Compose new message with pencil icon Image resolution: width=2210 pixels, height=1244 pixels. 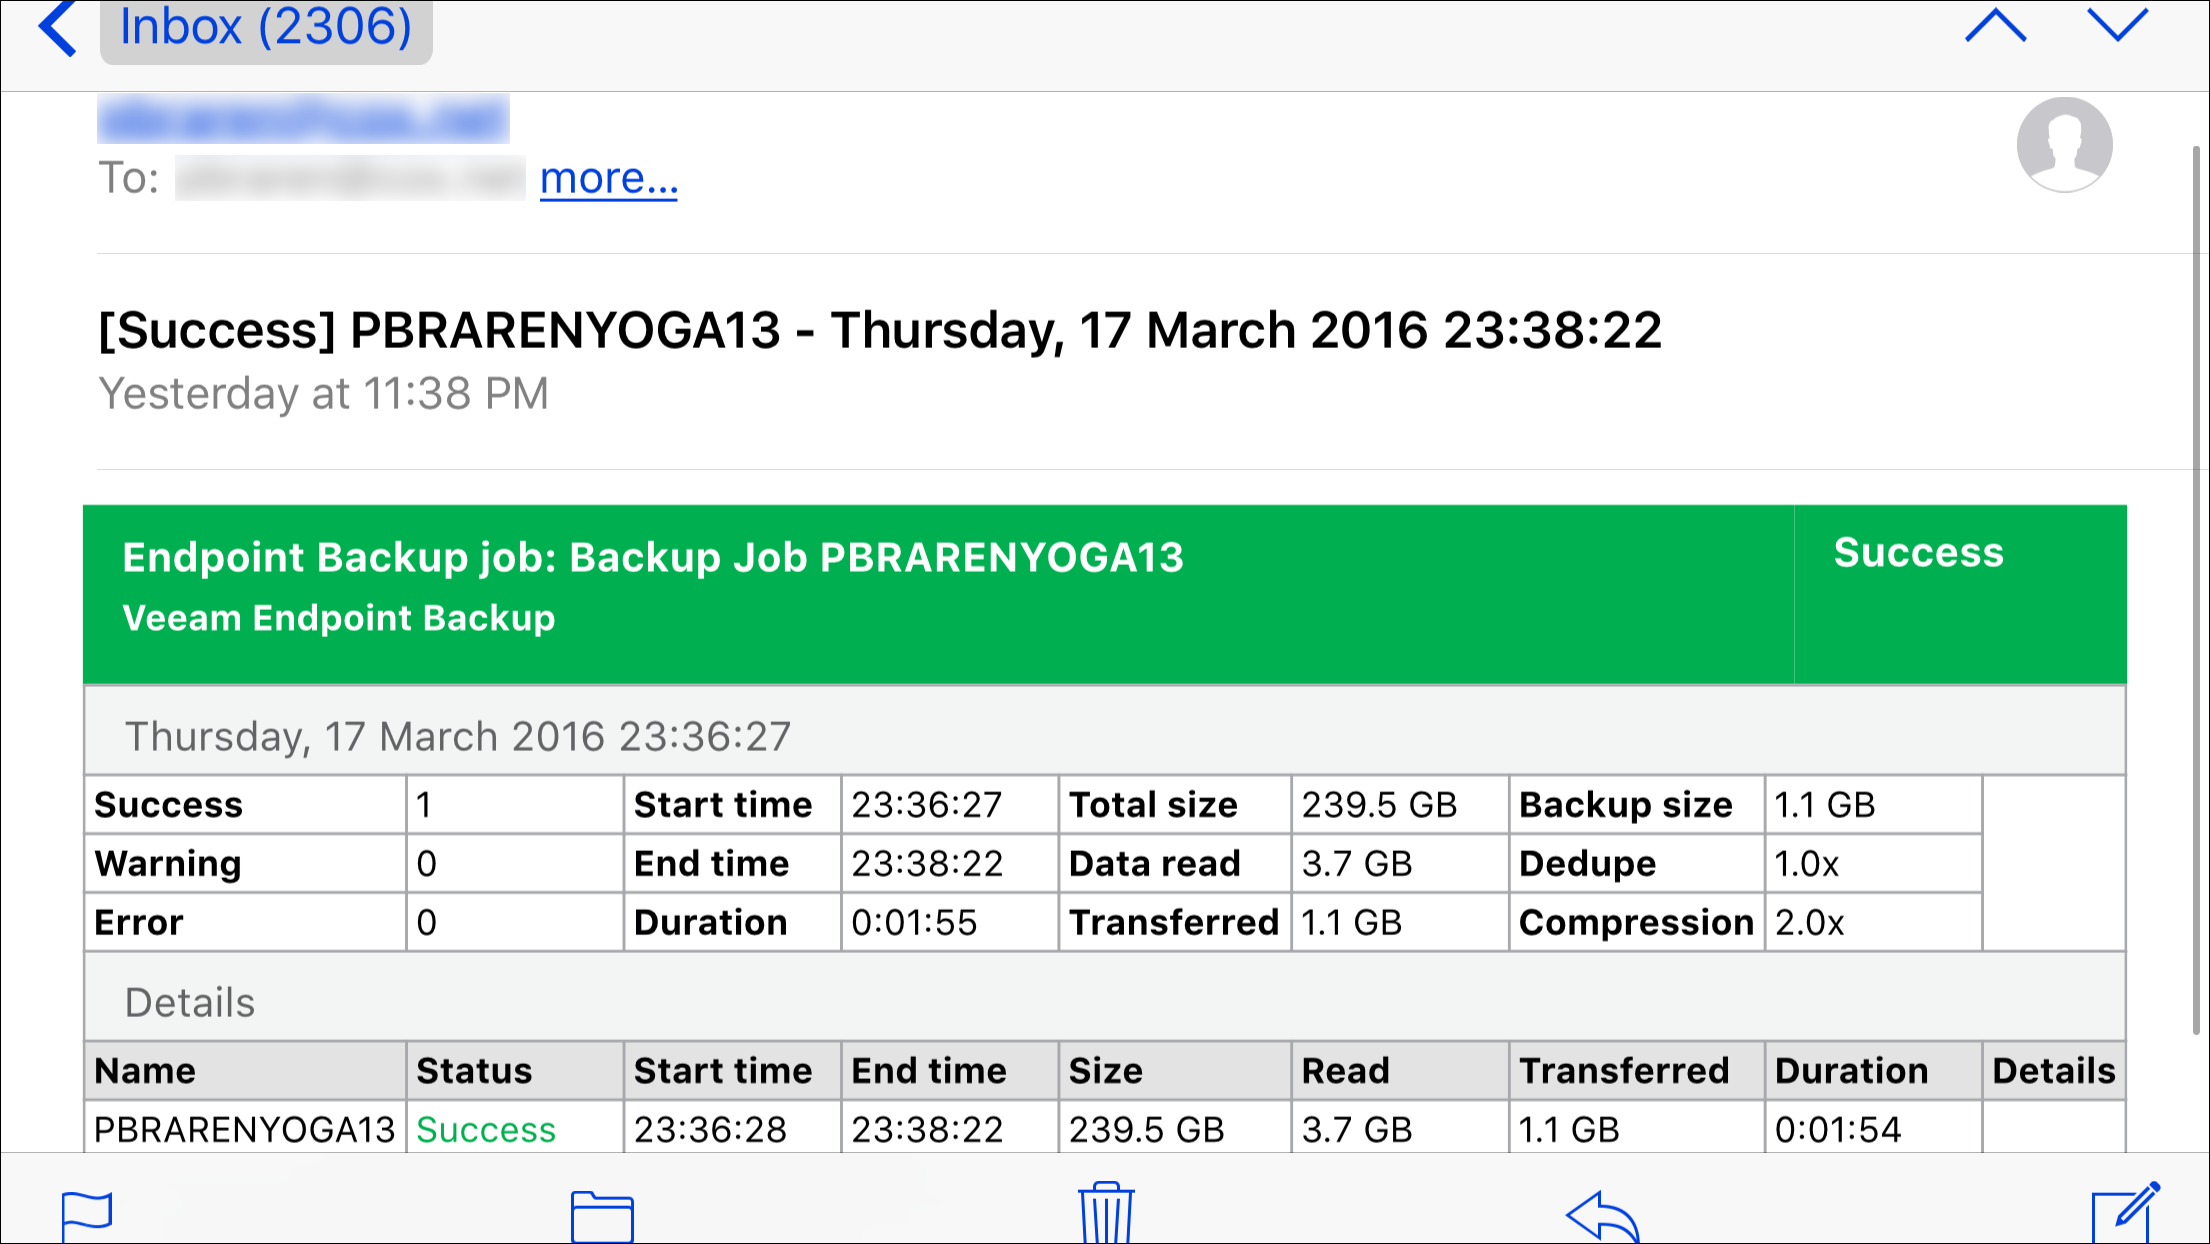2125,1212
